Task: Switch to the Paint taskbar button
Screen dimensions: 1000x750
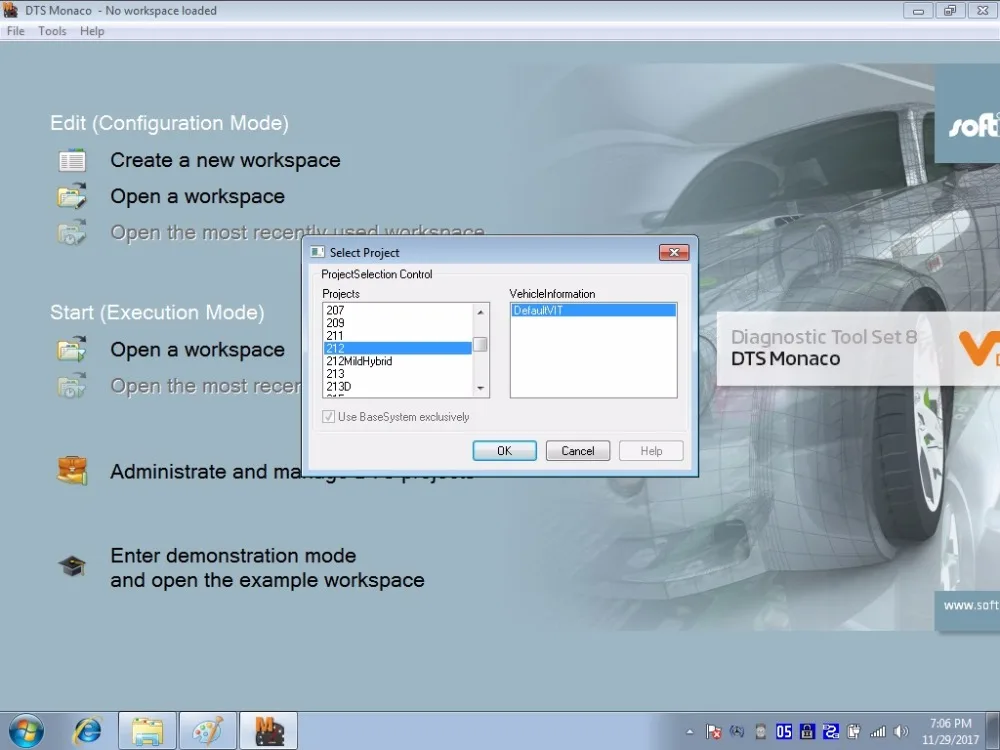Action: click(x=208, y=731)
